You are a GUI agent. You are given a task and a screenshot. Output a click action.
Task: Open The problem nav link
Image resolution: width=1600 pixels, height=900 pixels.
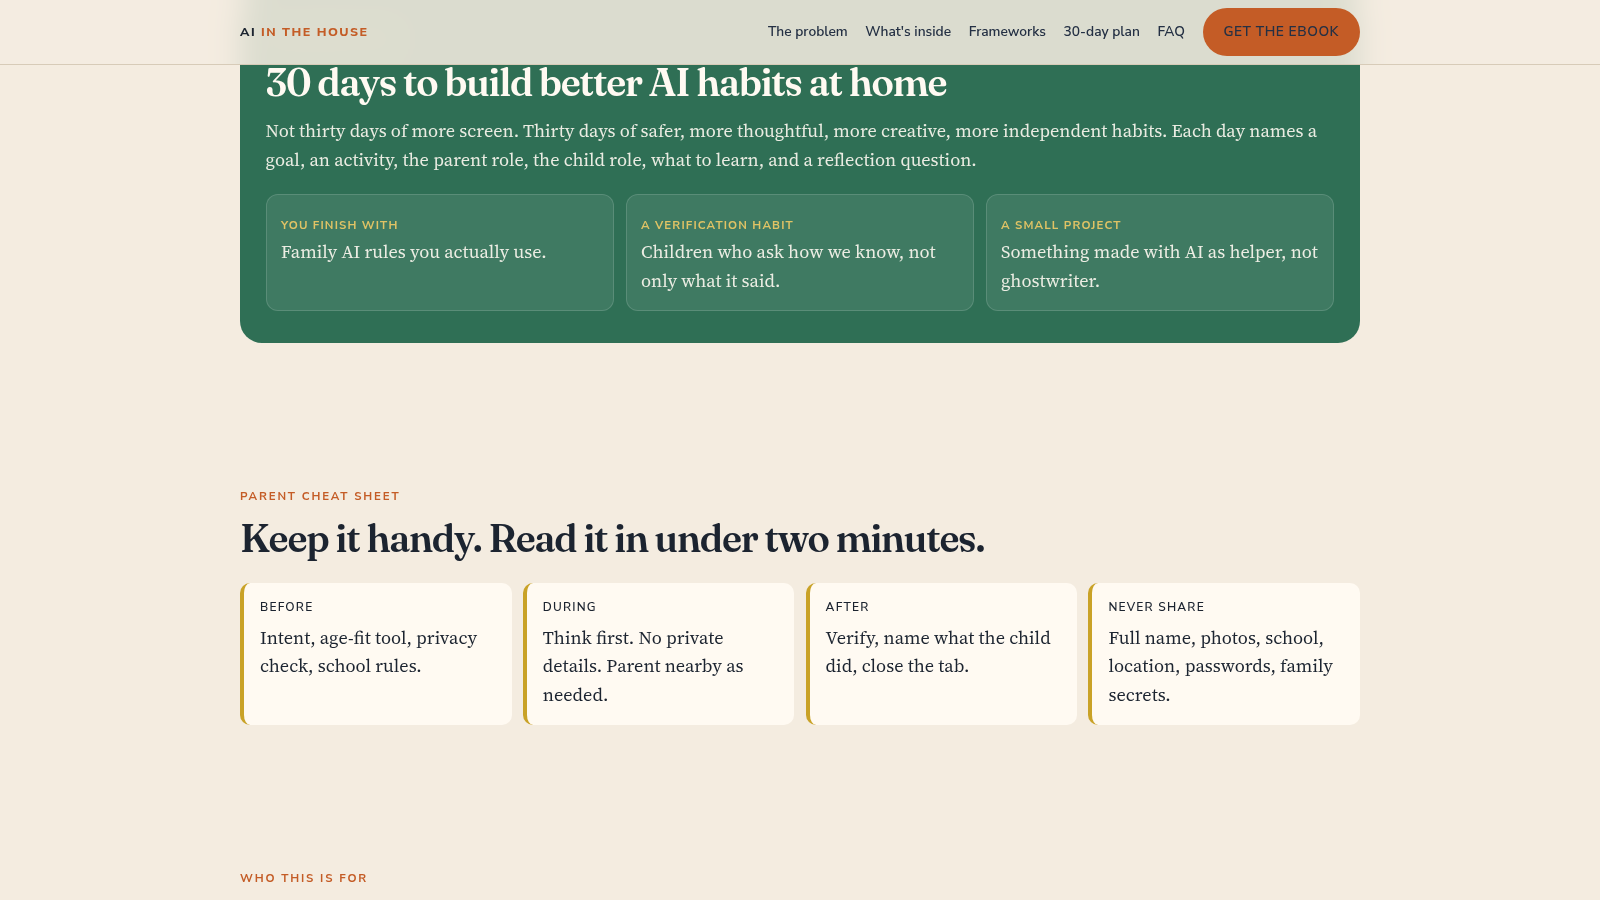[x=807, y=32]
